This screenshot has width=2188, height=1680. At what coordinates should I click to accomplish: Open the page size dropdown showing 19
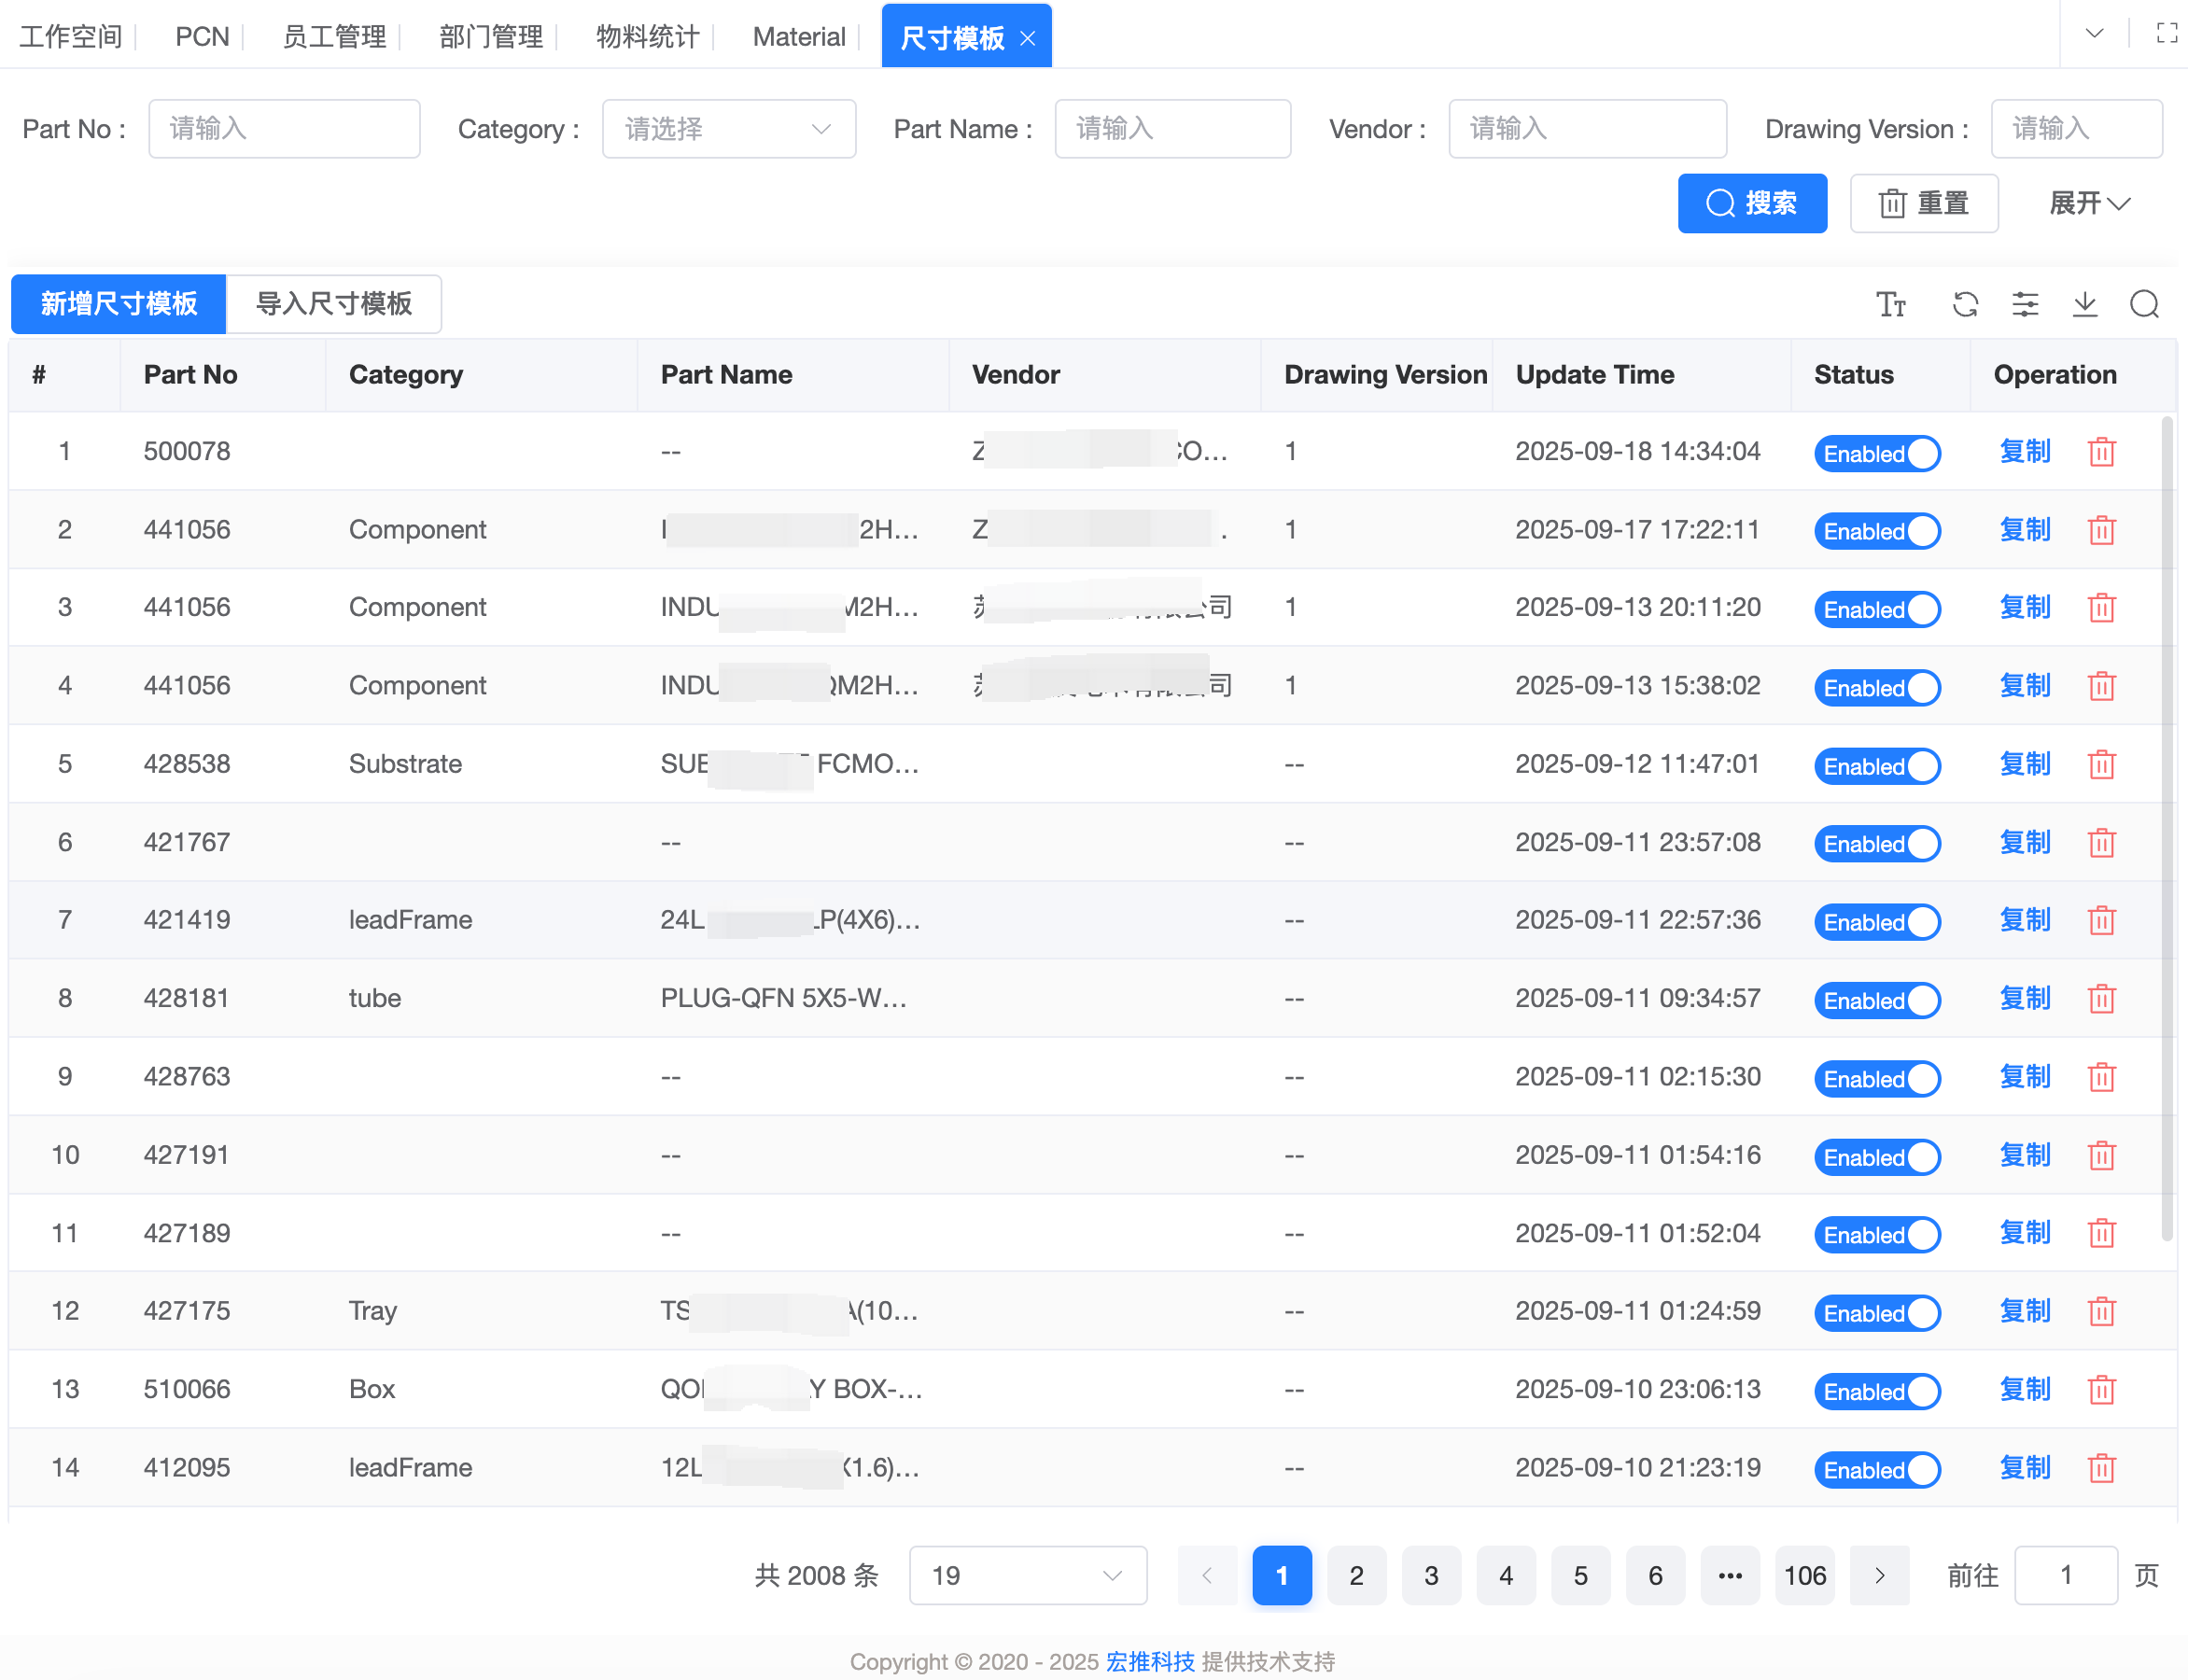[1027, 1576]
